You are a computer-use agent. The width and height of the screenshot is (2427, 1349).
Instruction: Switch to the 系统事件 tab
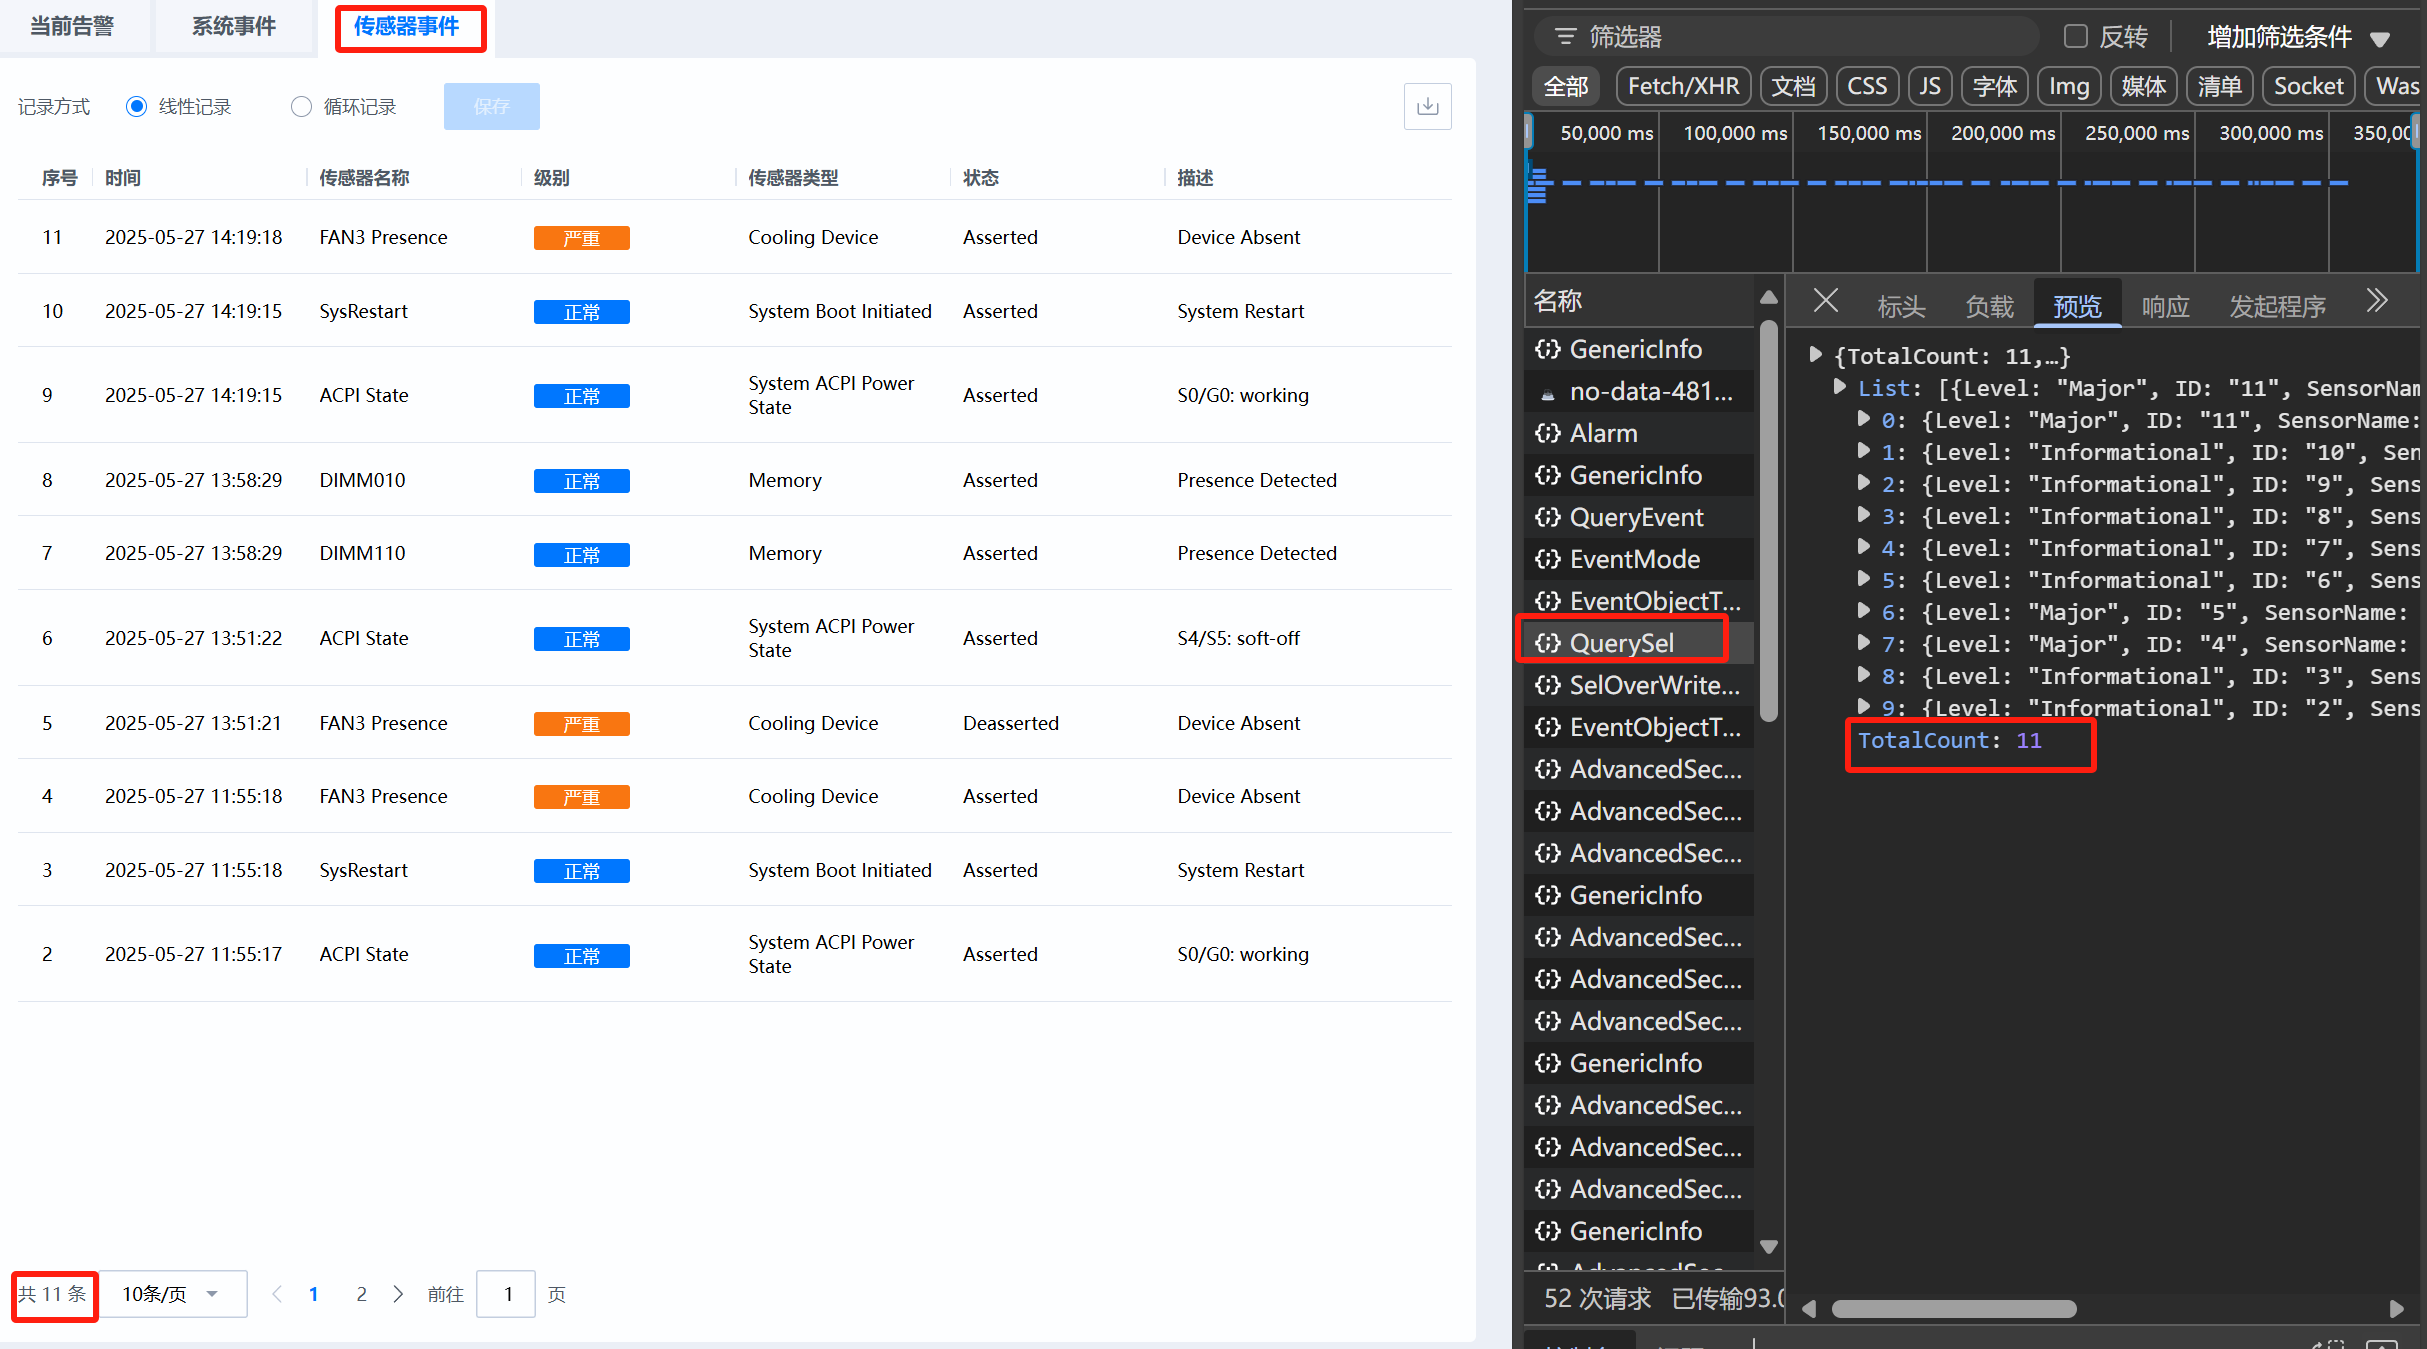(233, 26)
